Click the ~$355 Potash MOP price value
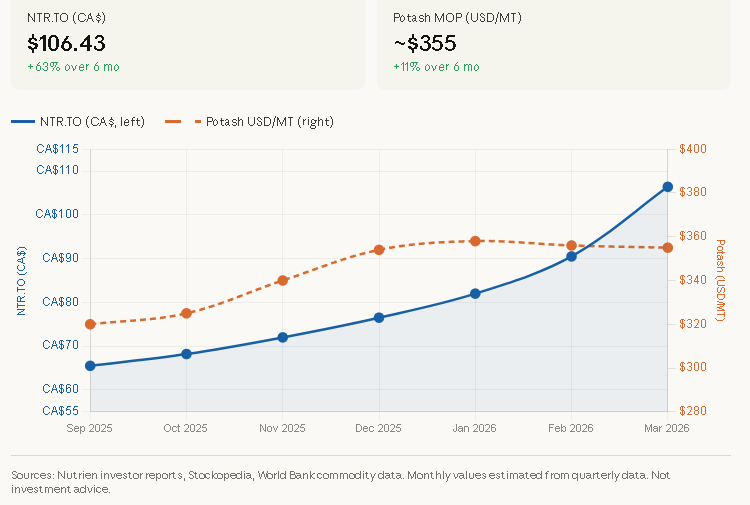750x505 pixels. click(425, 43)
